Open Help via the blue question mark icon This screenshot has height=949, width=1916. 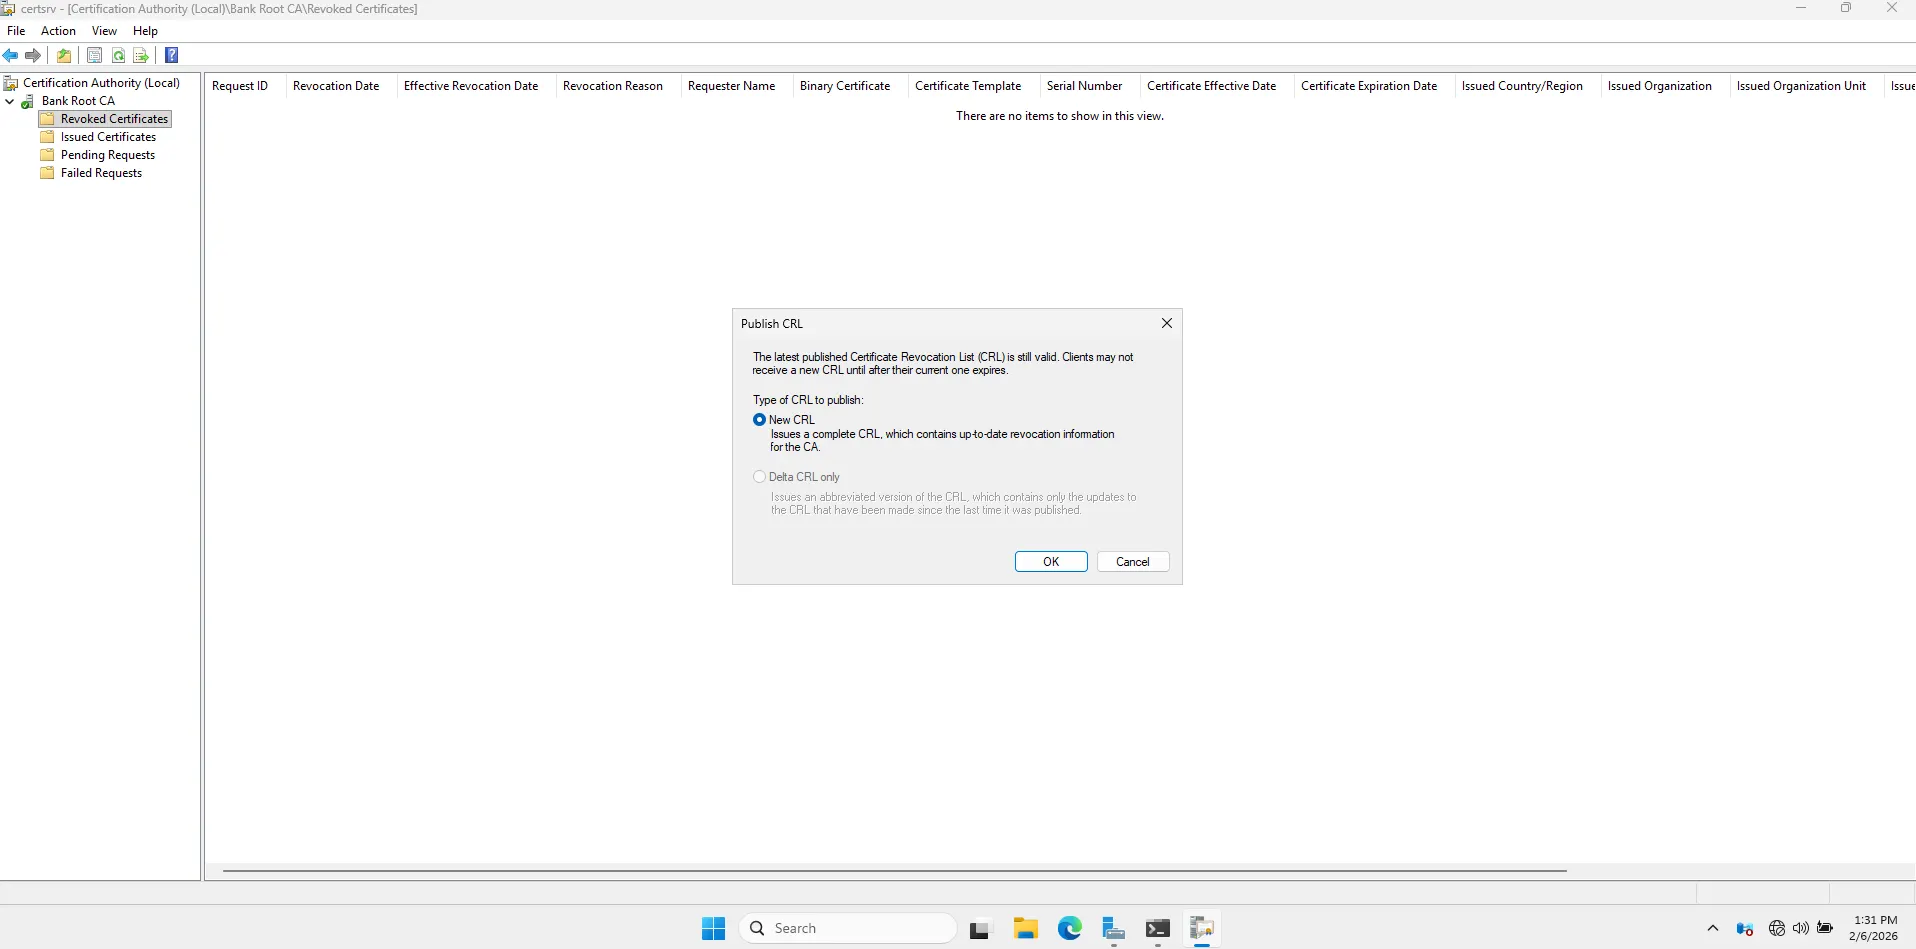172,56
